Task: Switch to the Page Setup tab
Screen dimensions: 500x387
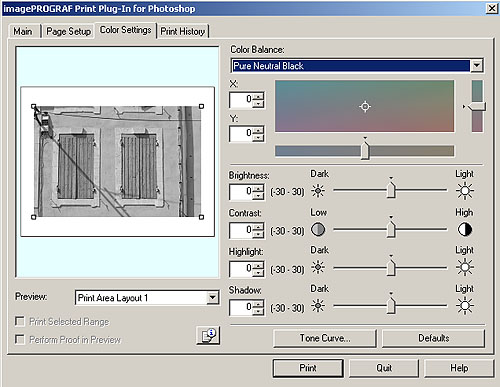Action: click(x=68, y=31)
